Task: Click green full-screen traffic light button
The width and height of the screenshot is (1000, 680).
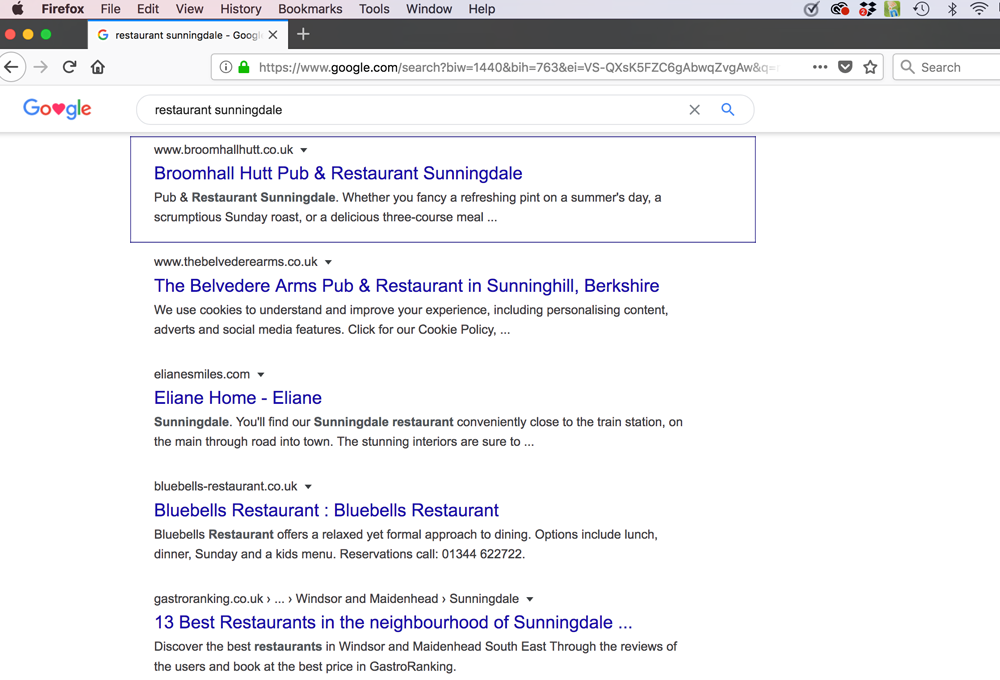Action: [45, 34]
